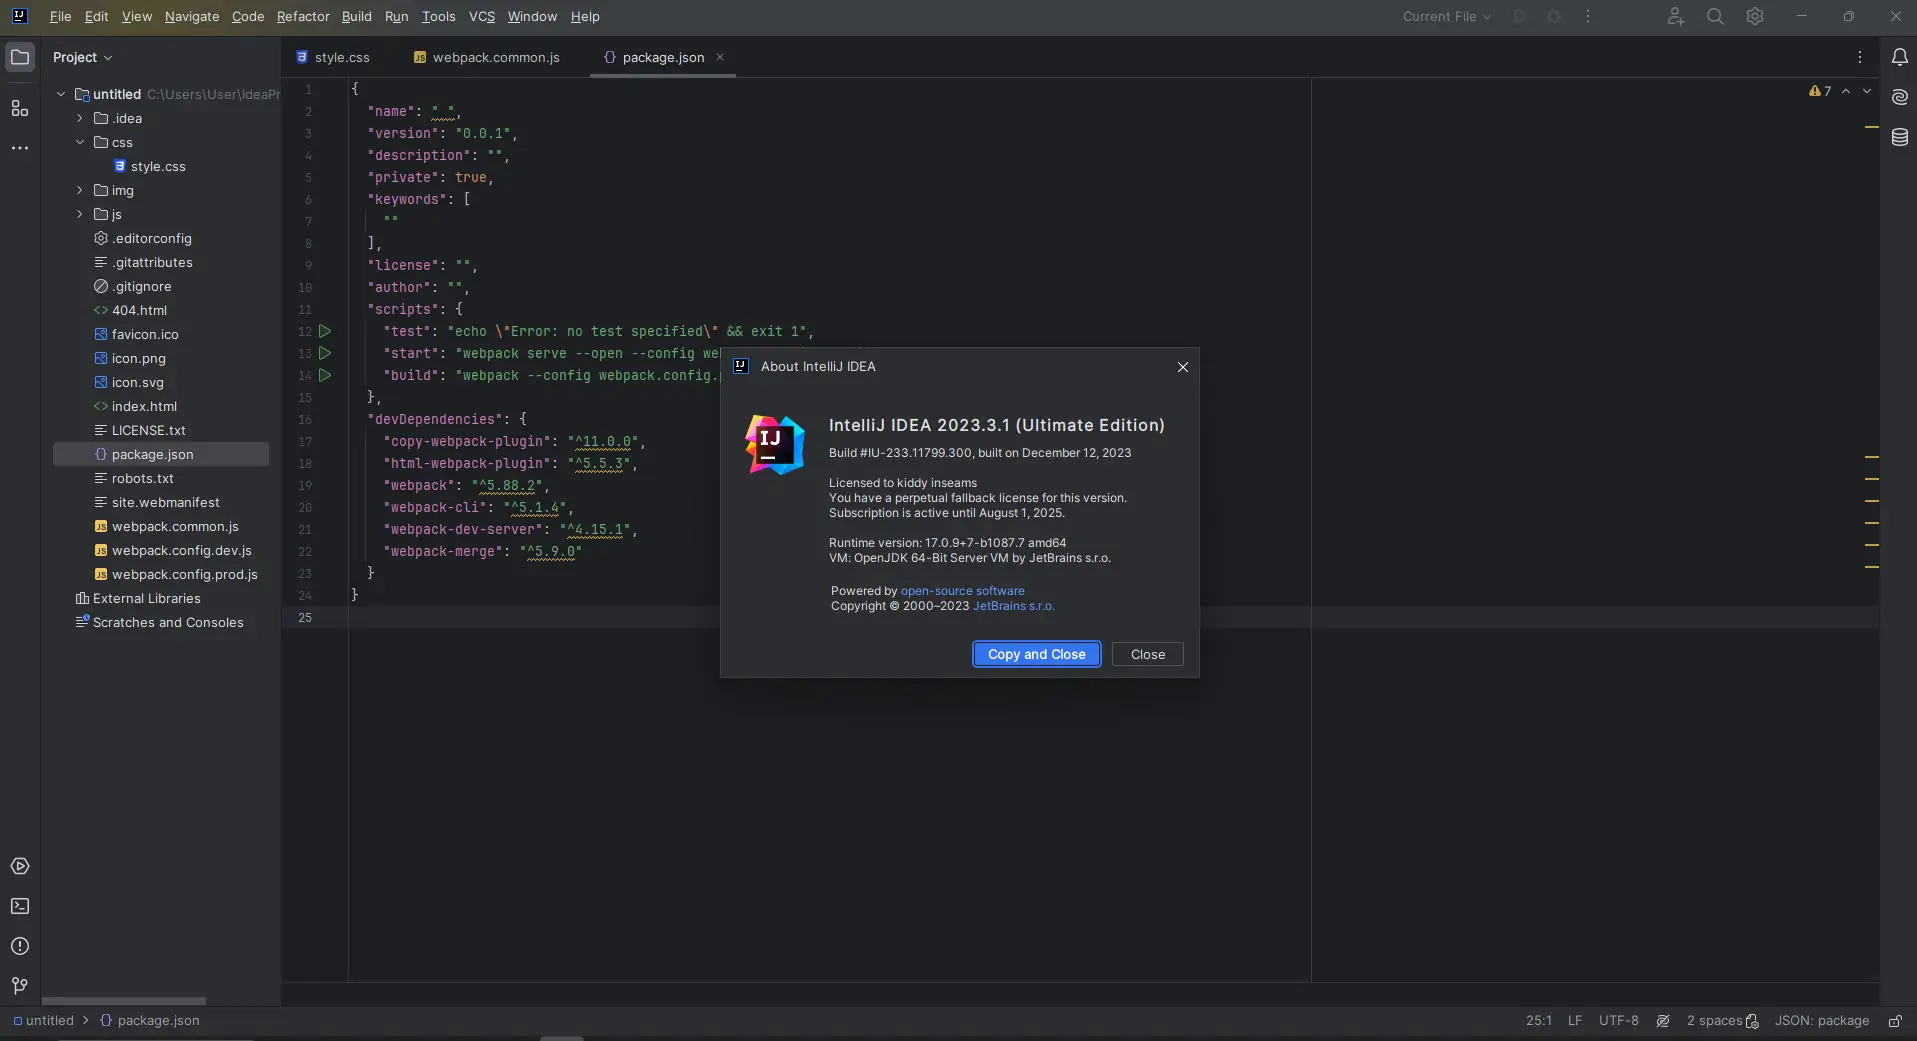This screenshot has height=1041, width=1917.
Task: Click the project tree horizontal scrollbar
Action: pyautogui.click(x=124, y=1001)
